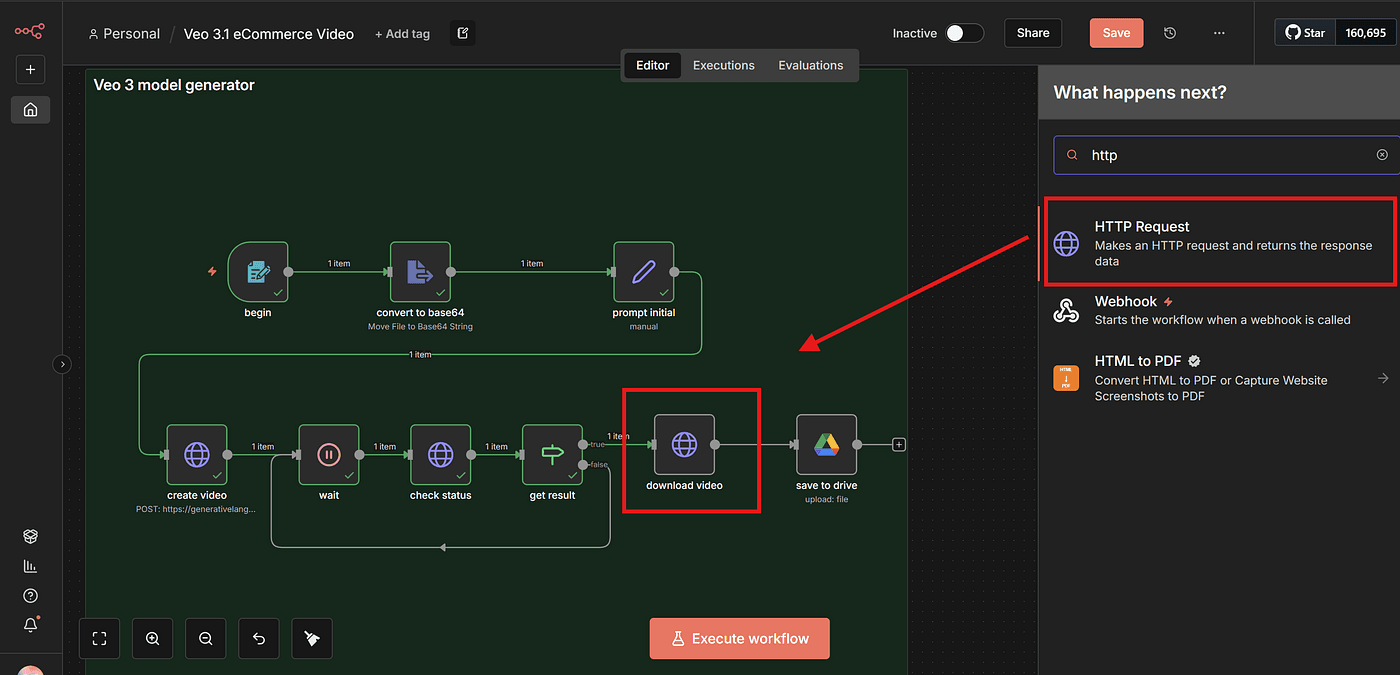This screenshot has height=675, width=1400.
Task: Zoom out of the workflow canvas
Action: [205, 638]
